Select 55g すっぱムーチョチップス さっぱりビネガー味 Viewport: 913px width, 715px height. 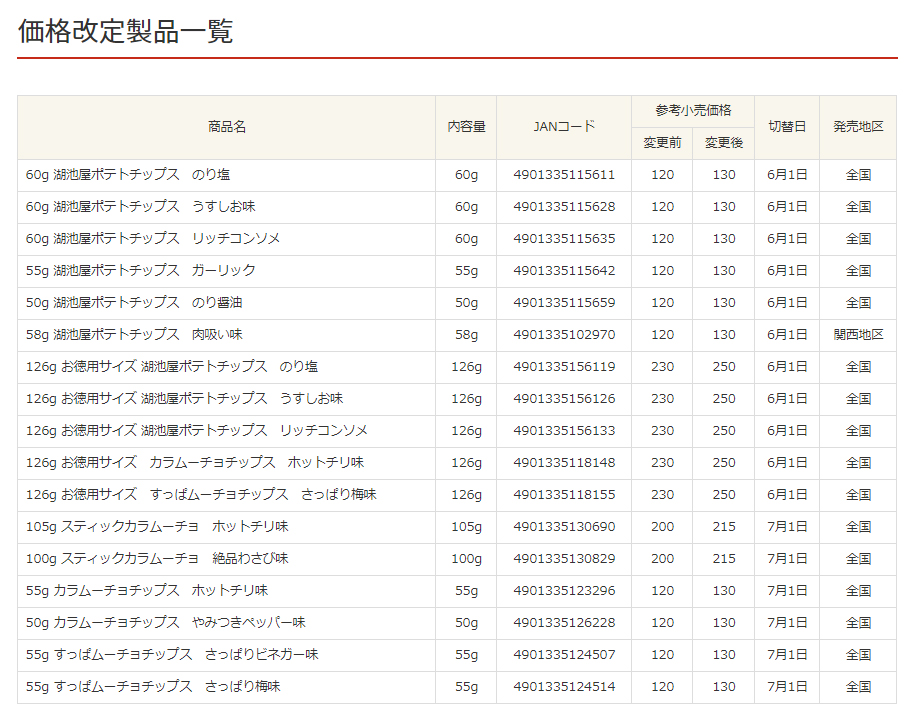[172, 655]
